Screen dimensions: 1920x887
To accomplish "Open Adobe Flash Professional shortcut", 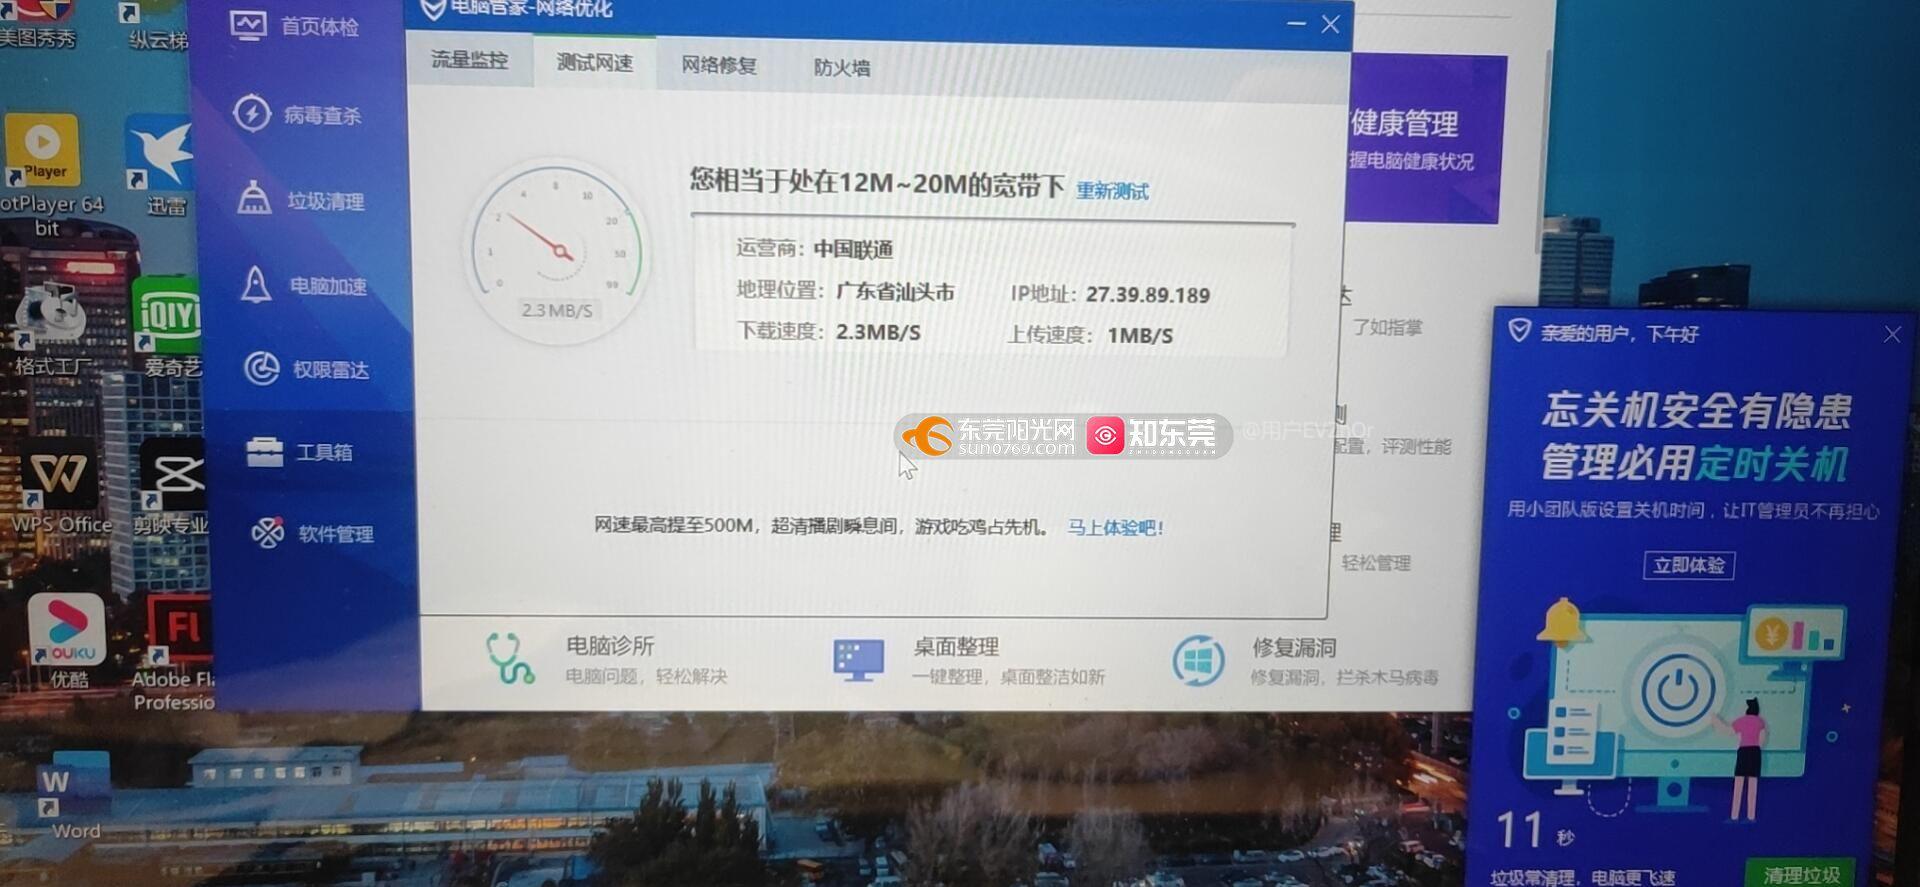I will 175,652.
